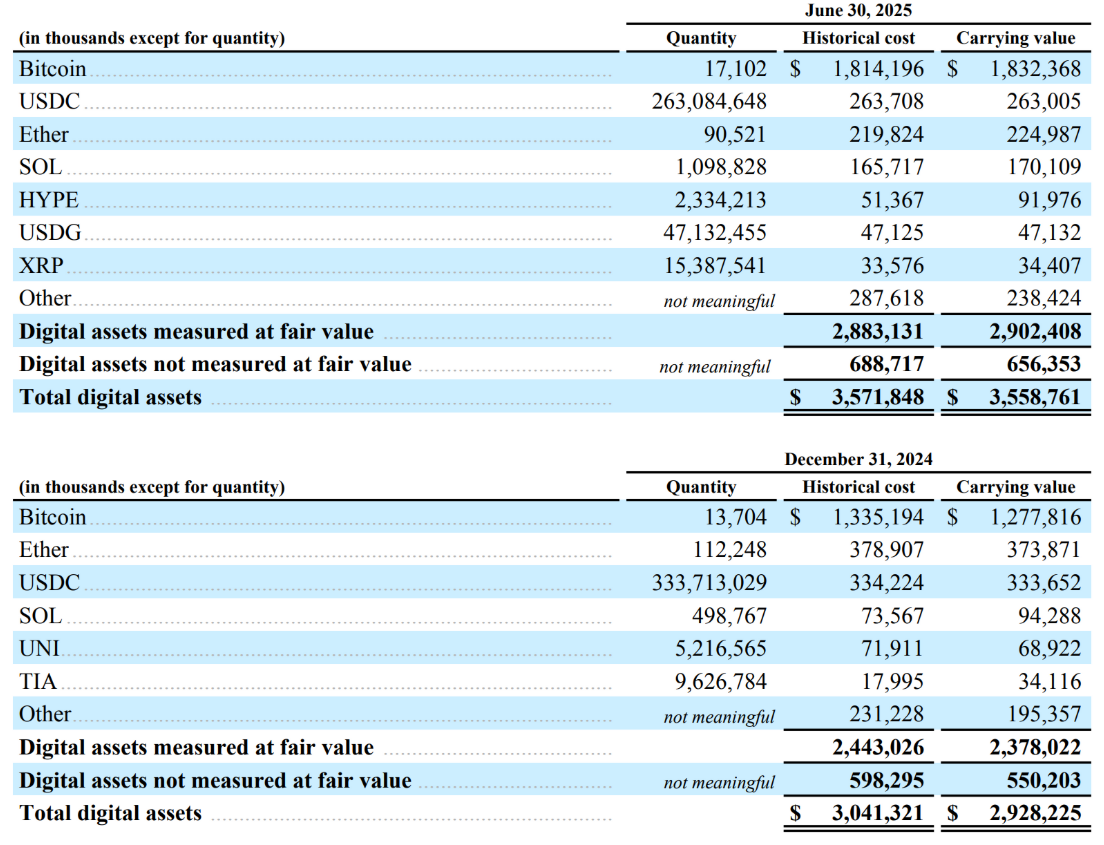Click not-fair-value cost 598,295
1104x845 pixels.
coord(886,780)
